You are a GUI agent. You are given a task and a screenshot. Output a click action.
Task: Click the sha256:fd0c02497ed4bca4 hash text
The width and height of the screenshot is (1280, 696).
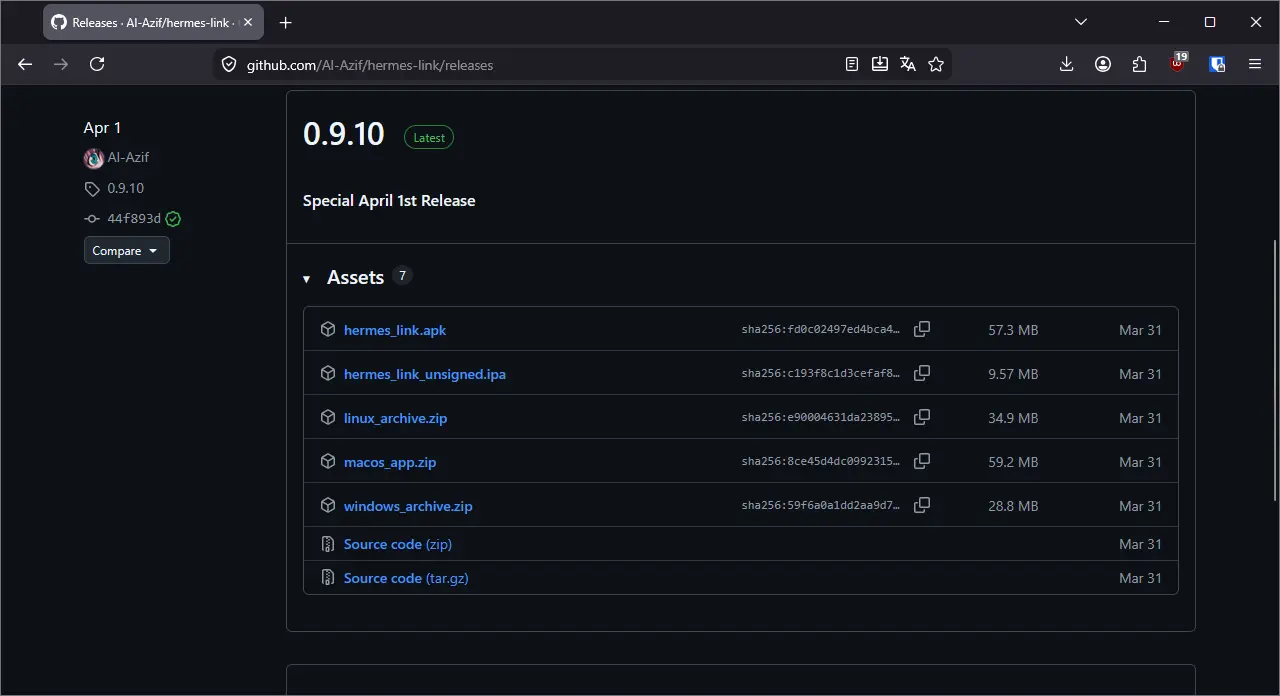(x=821, y=330)
